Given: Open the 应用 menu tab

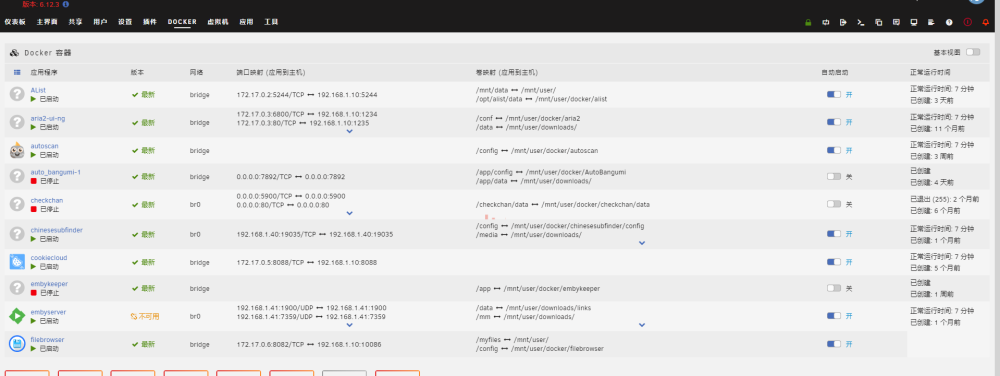Looking at the screenshot, I should tap(246, 22).
